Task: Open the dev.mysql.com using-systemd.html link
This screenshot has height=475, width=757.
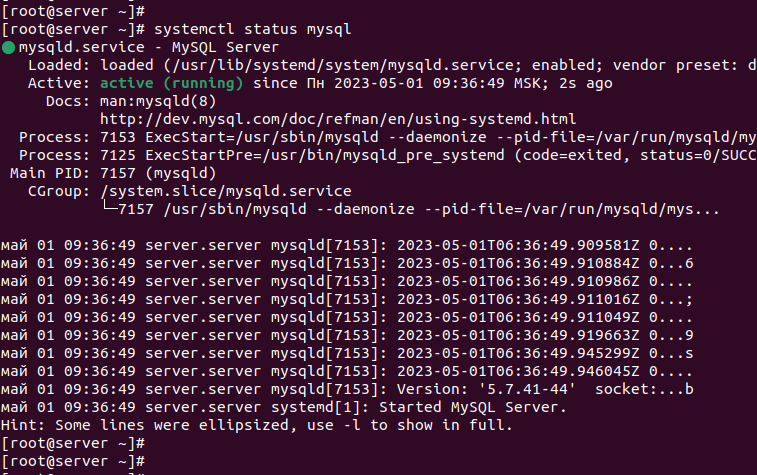Action: [x=338, y=119]
